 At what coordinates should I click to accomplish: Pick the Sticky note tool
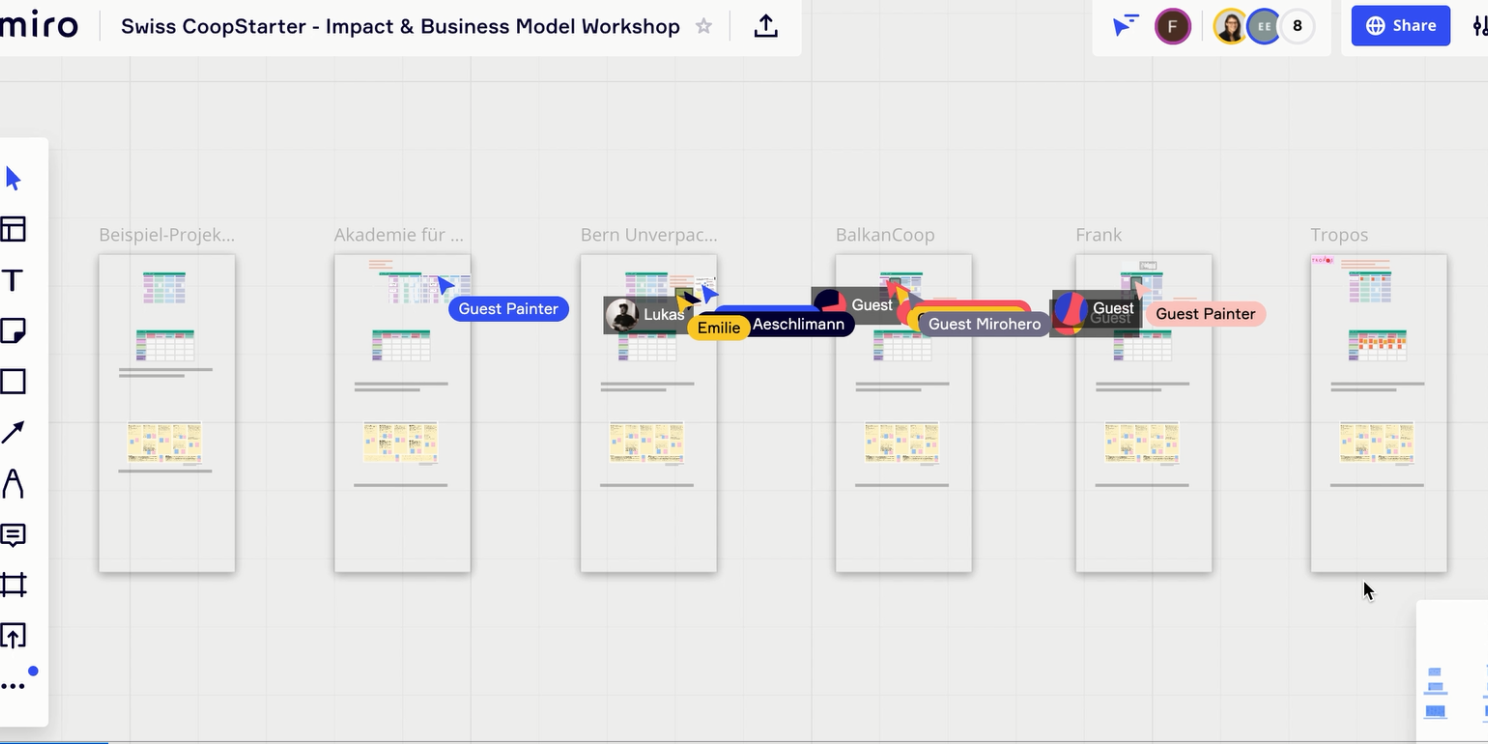tap(13, 331)
